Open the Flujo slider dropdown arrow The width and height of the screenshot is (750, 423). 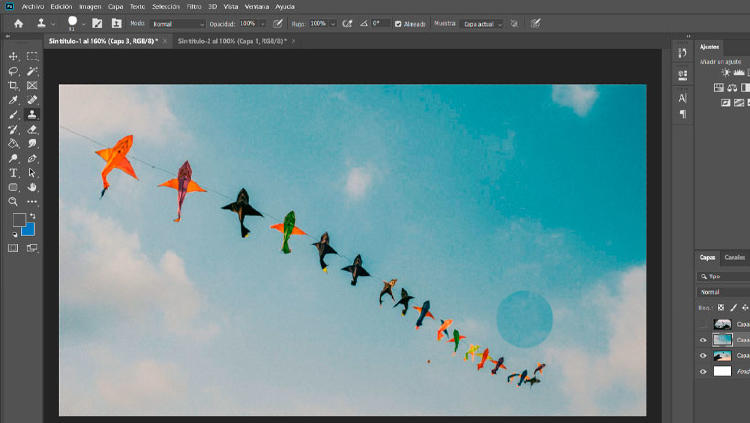pyautogui.click(x=333, y=24)
